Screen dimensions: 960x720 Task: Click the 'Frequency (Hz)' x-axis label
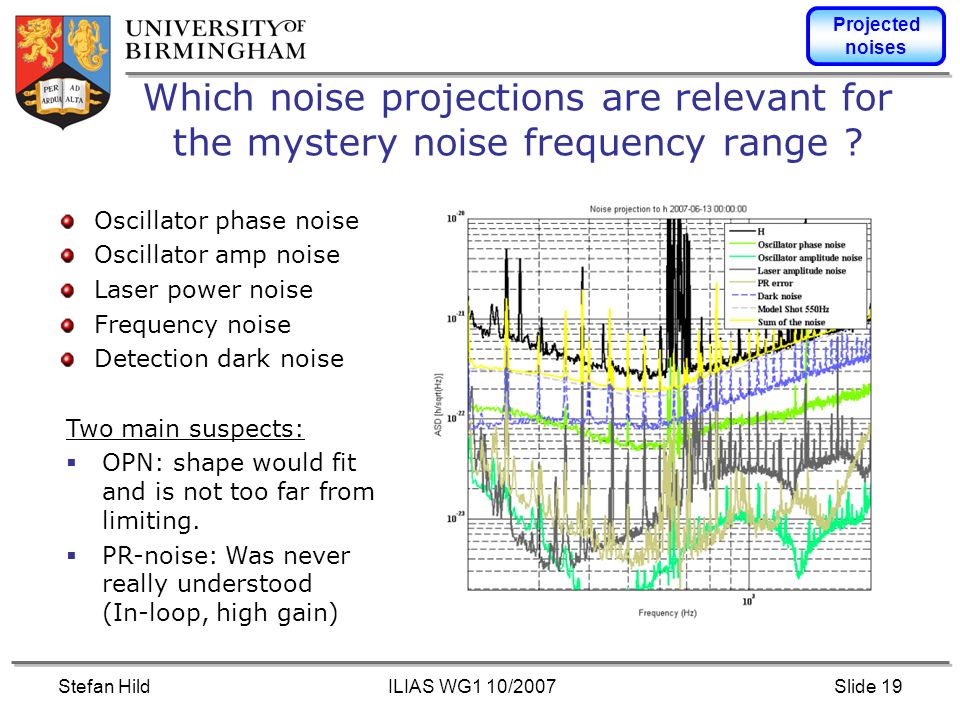tap(667, 613)
